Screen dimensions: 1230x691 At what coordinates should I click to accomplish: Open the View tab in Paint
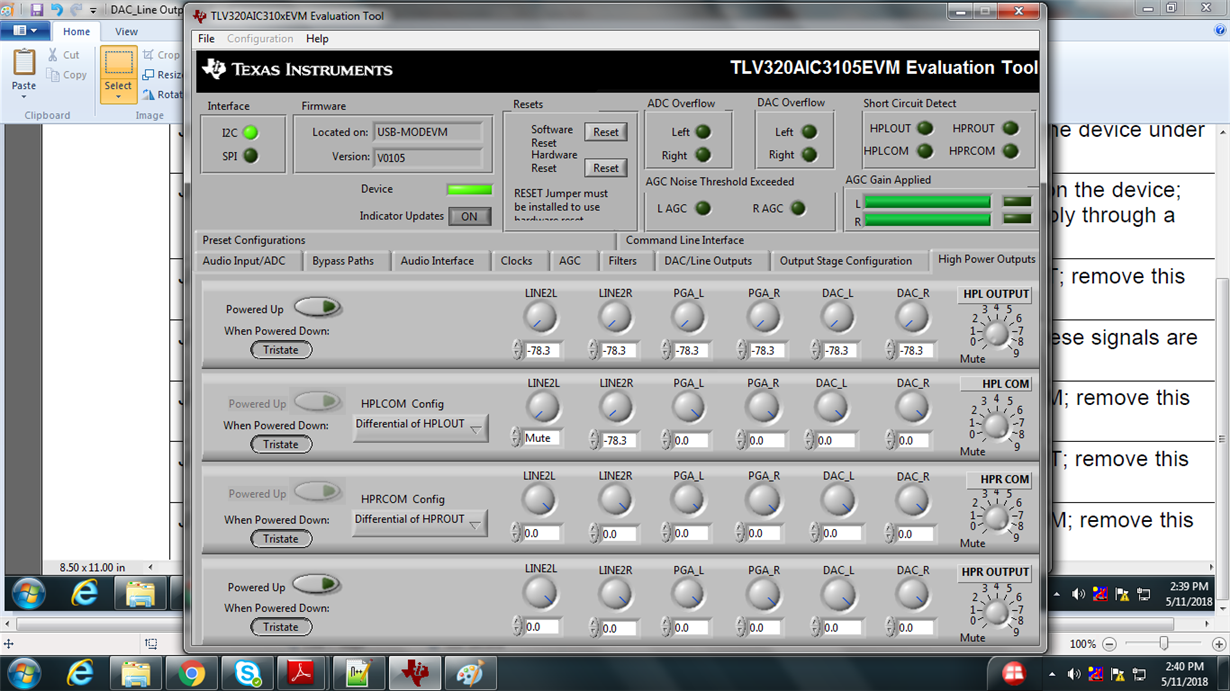[126, 31]
